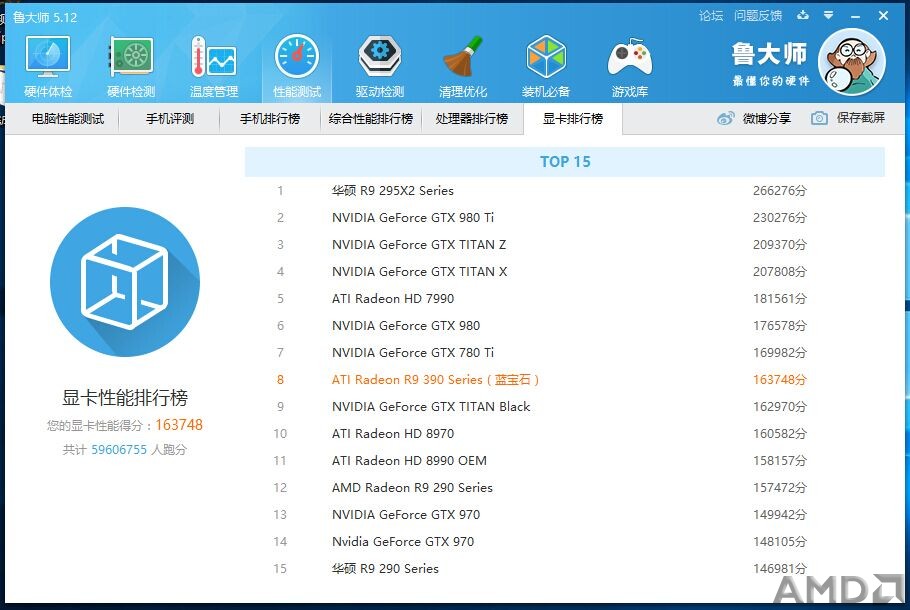This screenshot has width=910, height=610.
Task: Select the ATI Radeon HD 8990 OEM row
Action: 565,460
